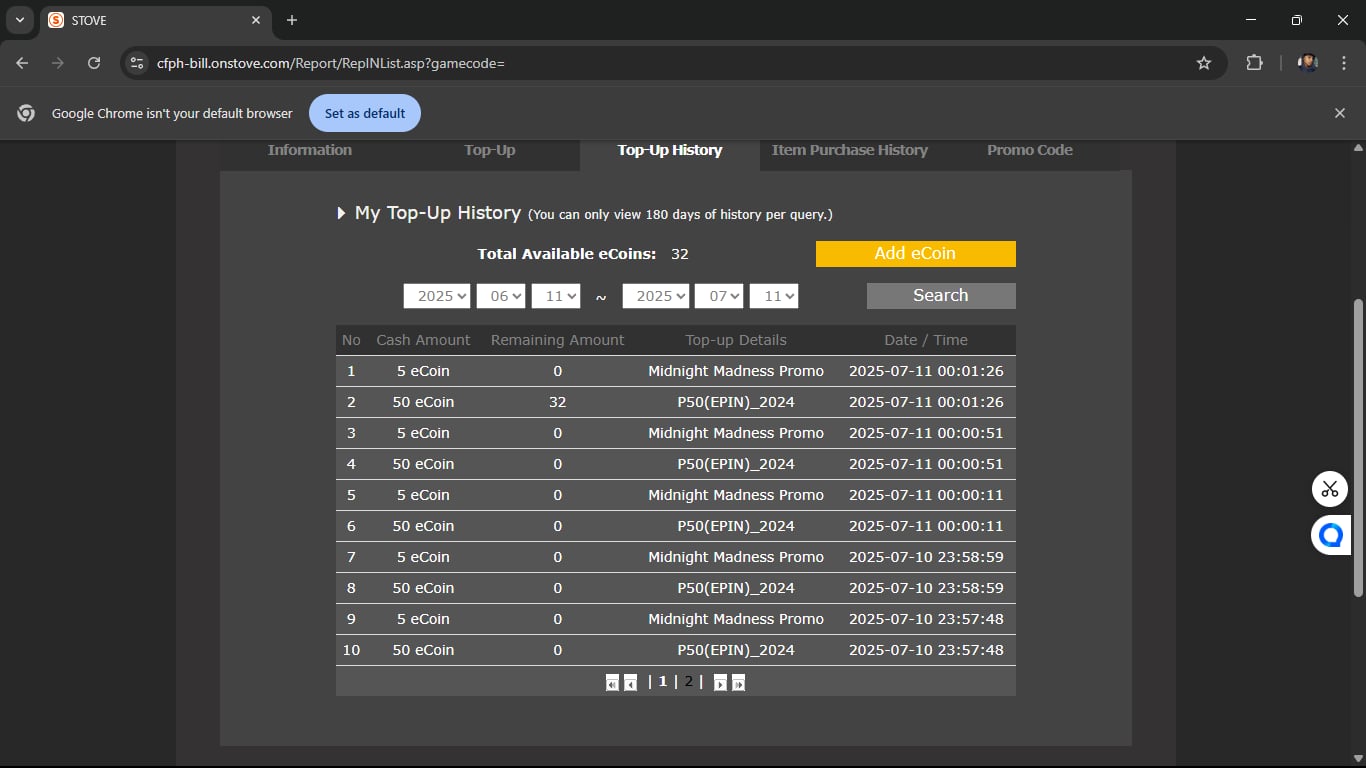Bookmark this page with the star icon
1366x768 pixels.
point(1204,63)
